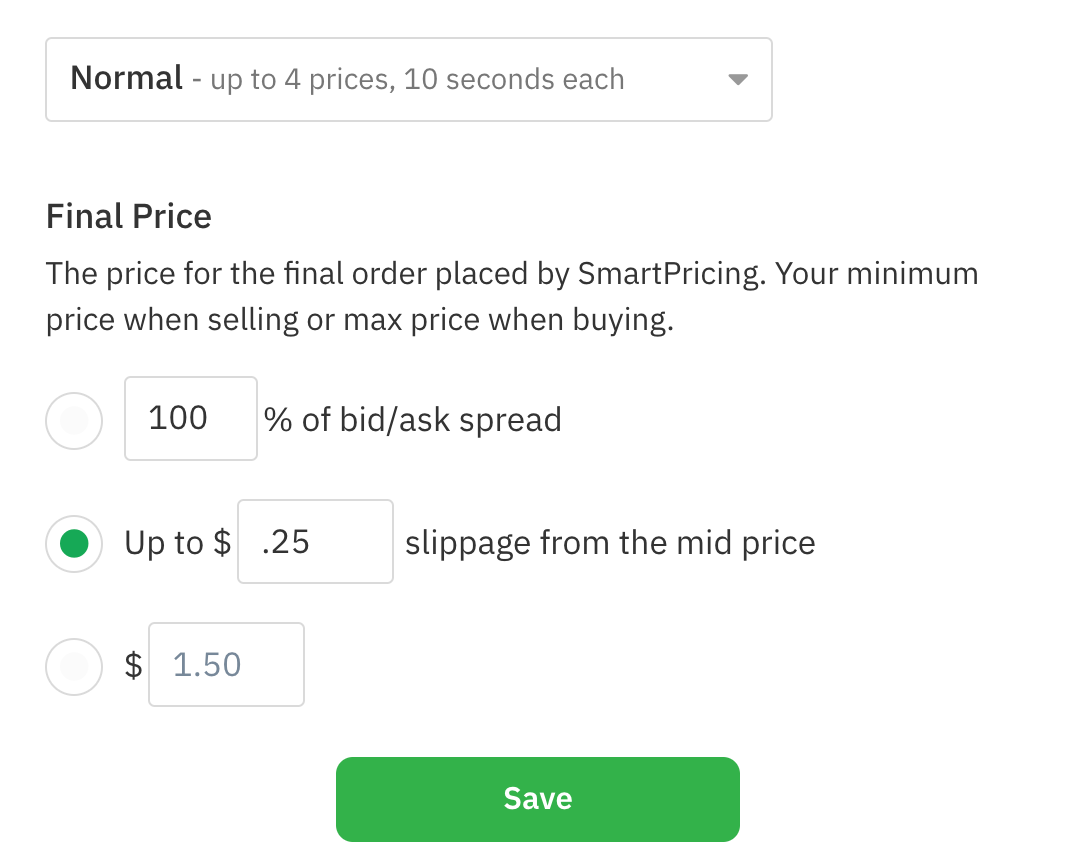The width and height of the screenshot is (1066, 862).
Task: Click the .25 slippage input box
Action: [x=314, y=541]
